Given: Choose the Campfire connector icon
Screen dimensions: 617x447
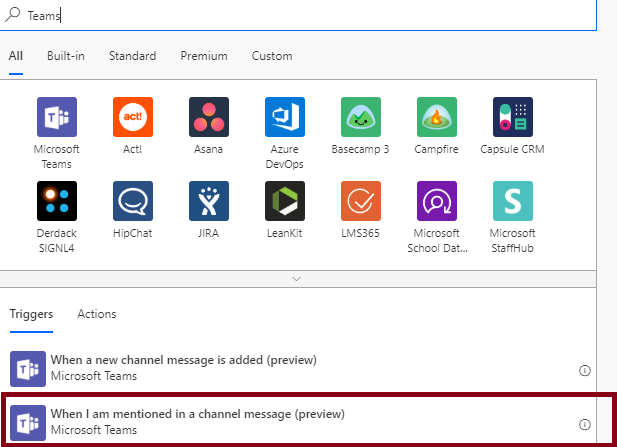Looking at the screenshot, I should [x=436, y=117].
